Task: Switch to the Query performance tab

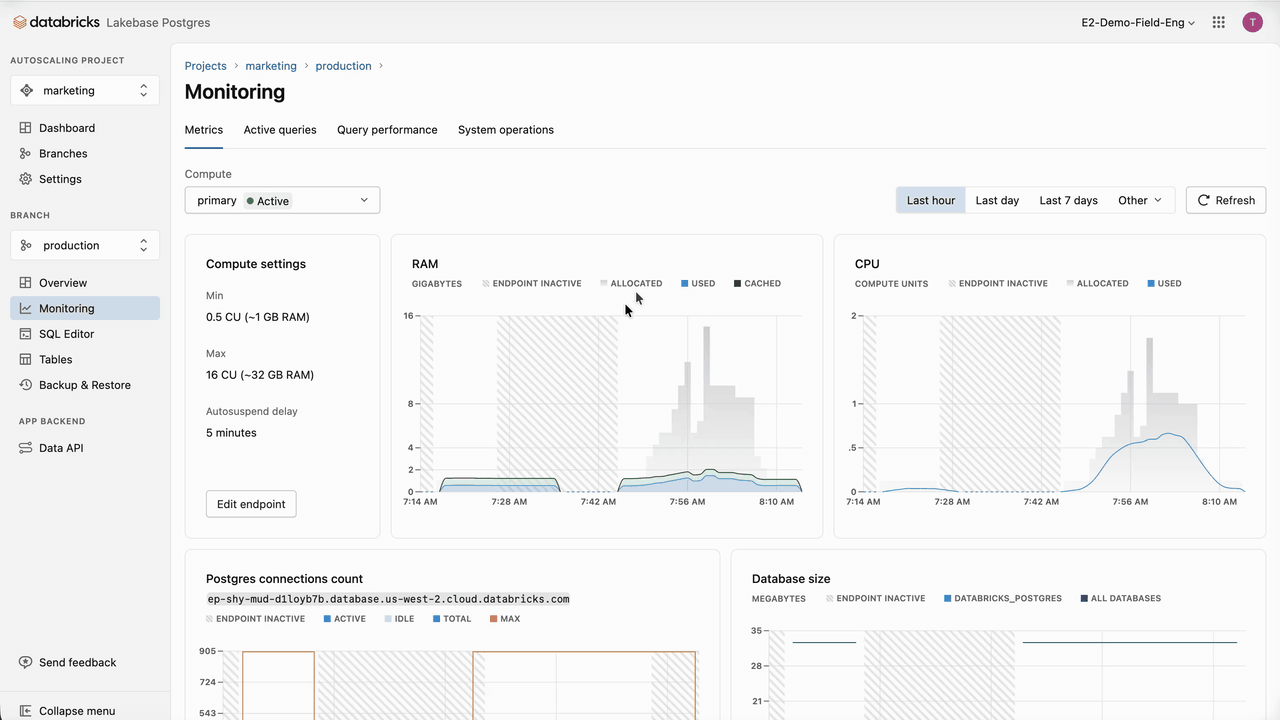Action: coord(387,130)
